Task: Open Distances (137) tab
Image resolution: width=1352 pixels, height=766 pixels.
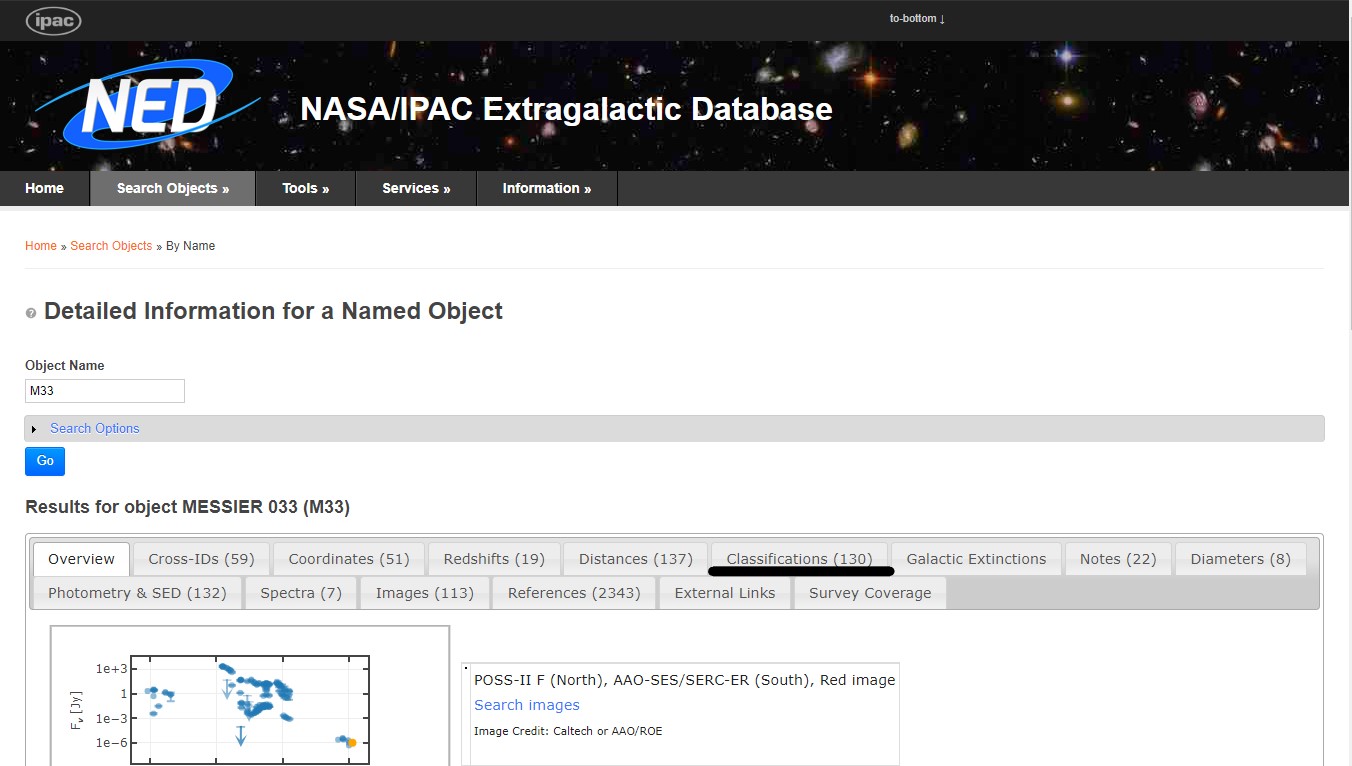Action: pyautogui.click(x=636, y=559)
